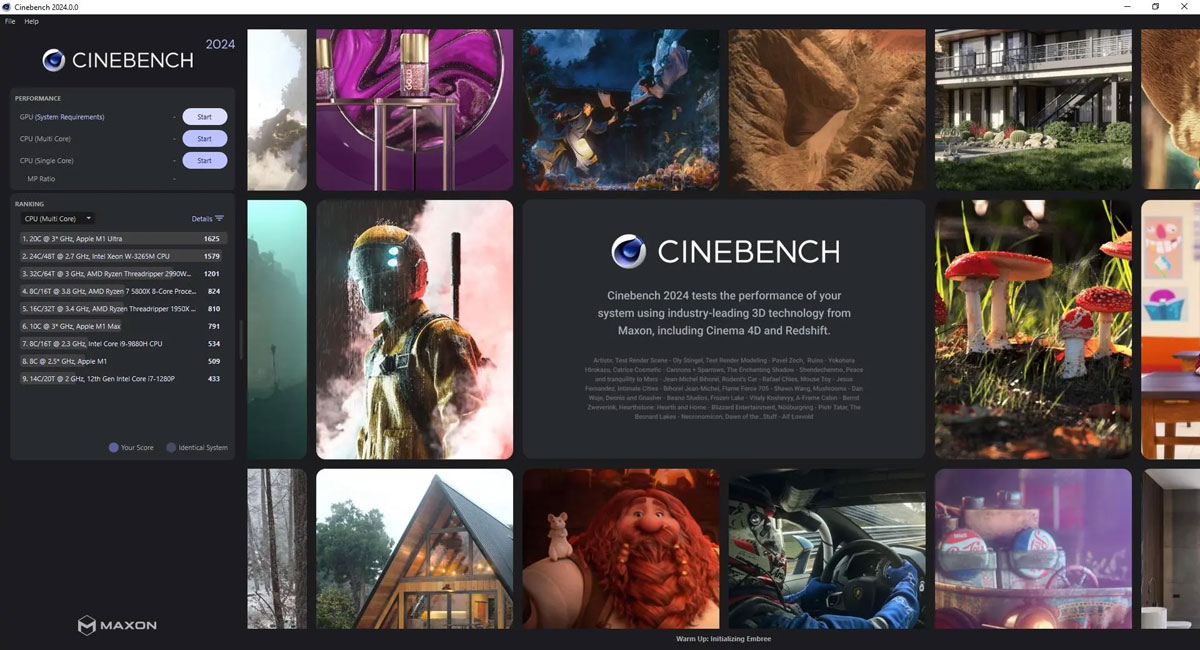Click the 1579 score value
The width and height of the screenshot is (1200, 650).
(211, 256)
